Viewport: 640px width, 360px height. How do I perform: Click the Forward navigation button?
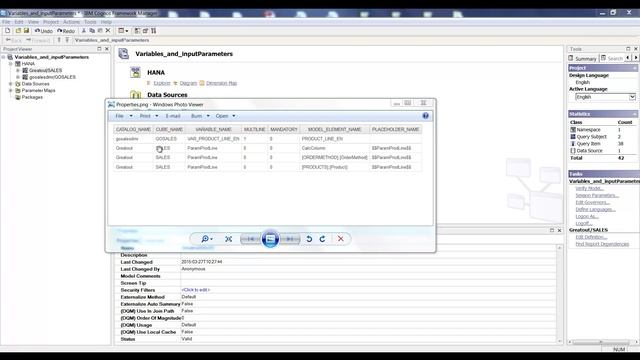pyautogui.click(x=38, y=40)
